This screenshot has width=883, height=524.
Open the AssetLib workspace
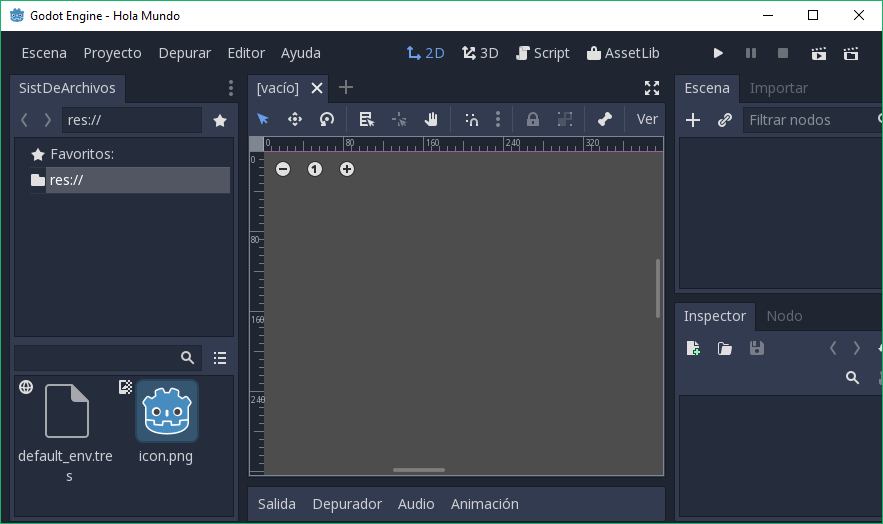(623, 53)
